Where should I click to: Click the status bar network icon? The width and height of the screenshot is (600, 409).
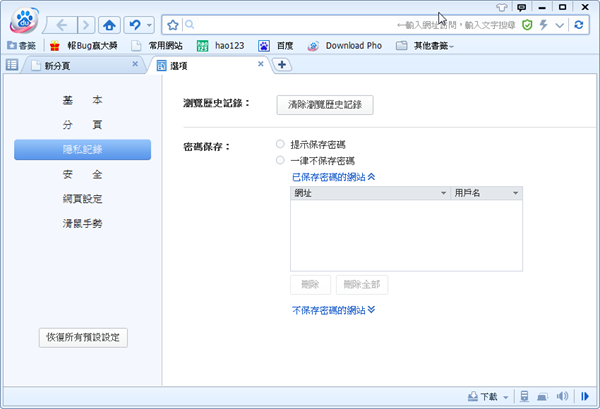[542, 397]
